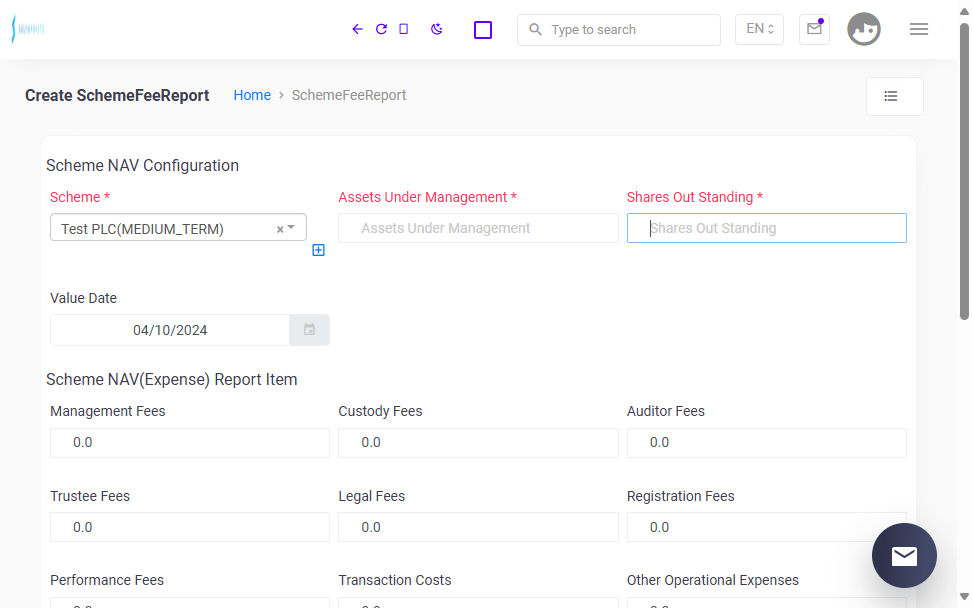
Task: Click the scrollbar up arrow
Action: tap(964, 11)
